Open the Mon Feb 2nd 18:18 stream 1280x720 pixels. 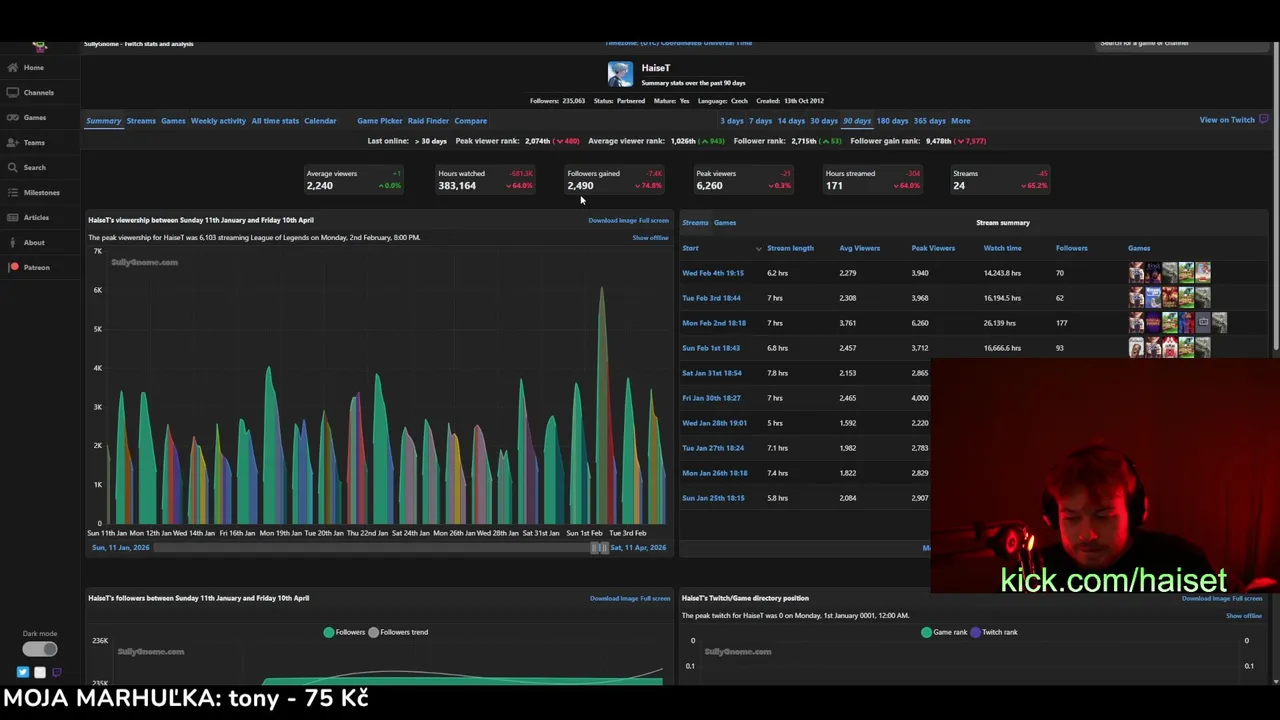click(714, 323)
